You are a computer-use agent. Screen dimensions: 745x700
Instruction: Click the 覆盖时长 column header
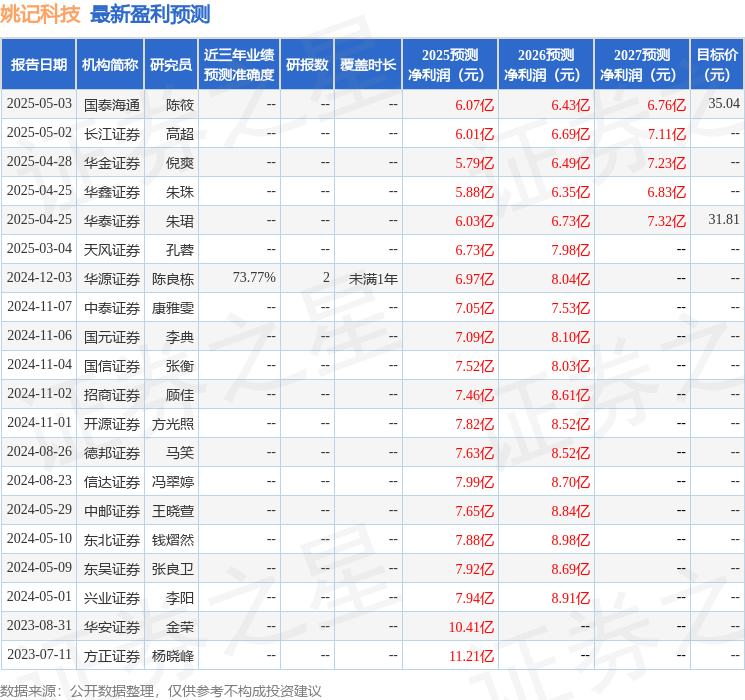(368, 65)
